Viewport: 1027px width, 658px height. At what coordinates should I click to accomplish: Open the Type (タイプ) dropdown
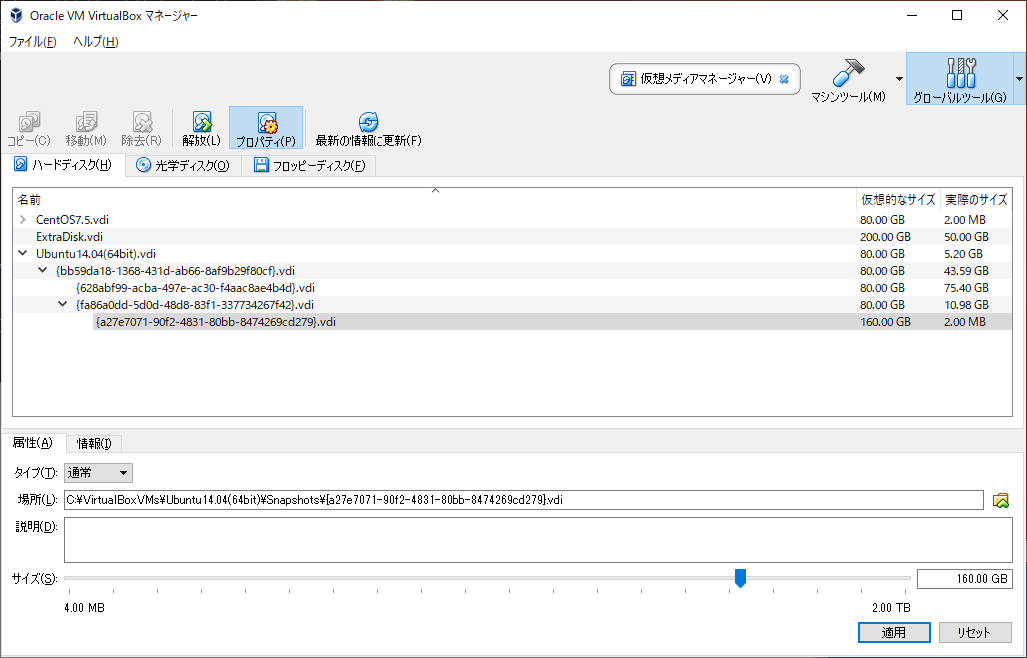[98, 473]
